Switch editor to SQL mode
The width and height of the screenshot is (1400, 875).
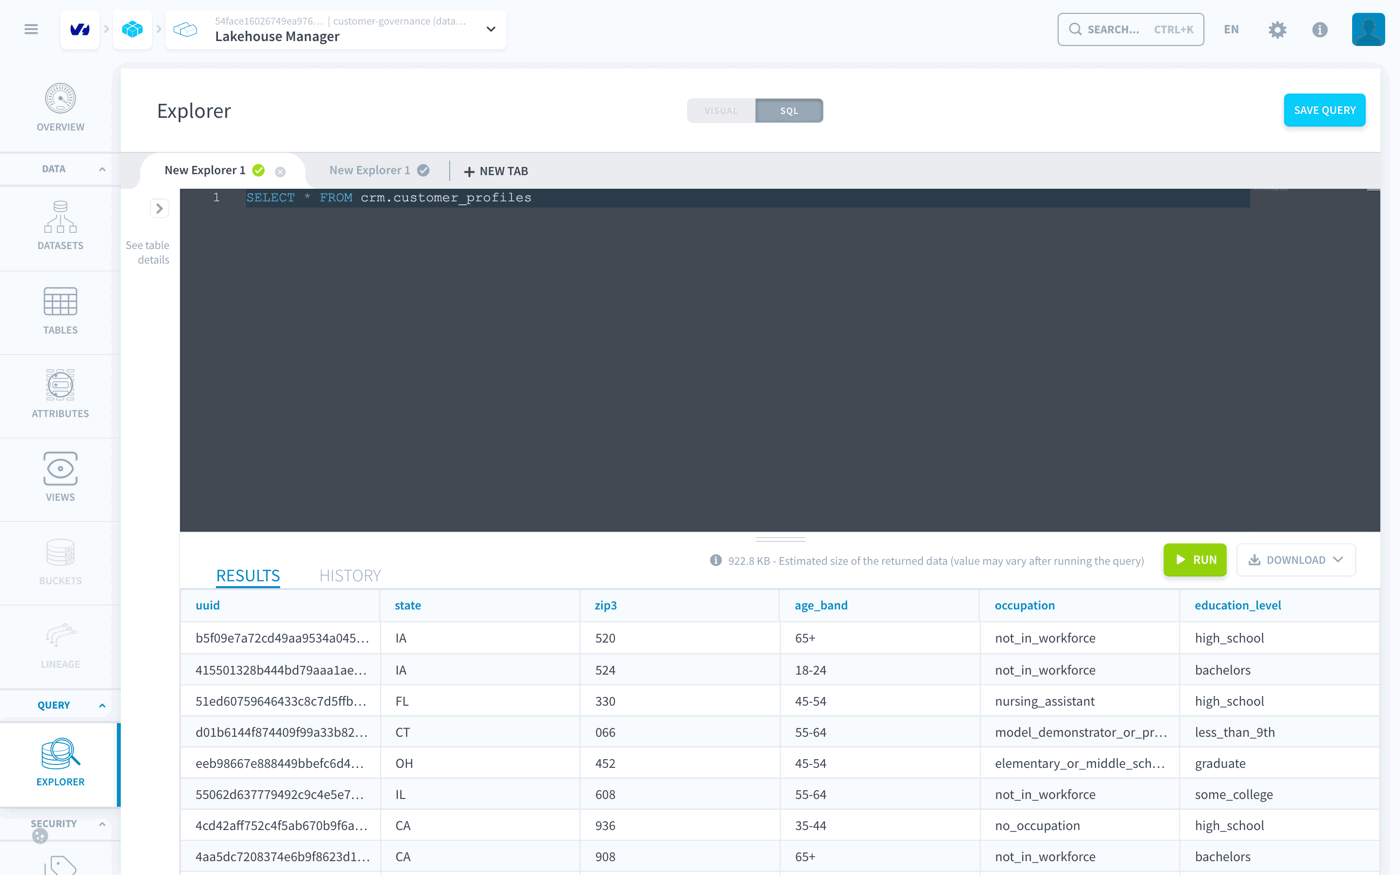(x=789, y=111)
